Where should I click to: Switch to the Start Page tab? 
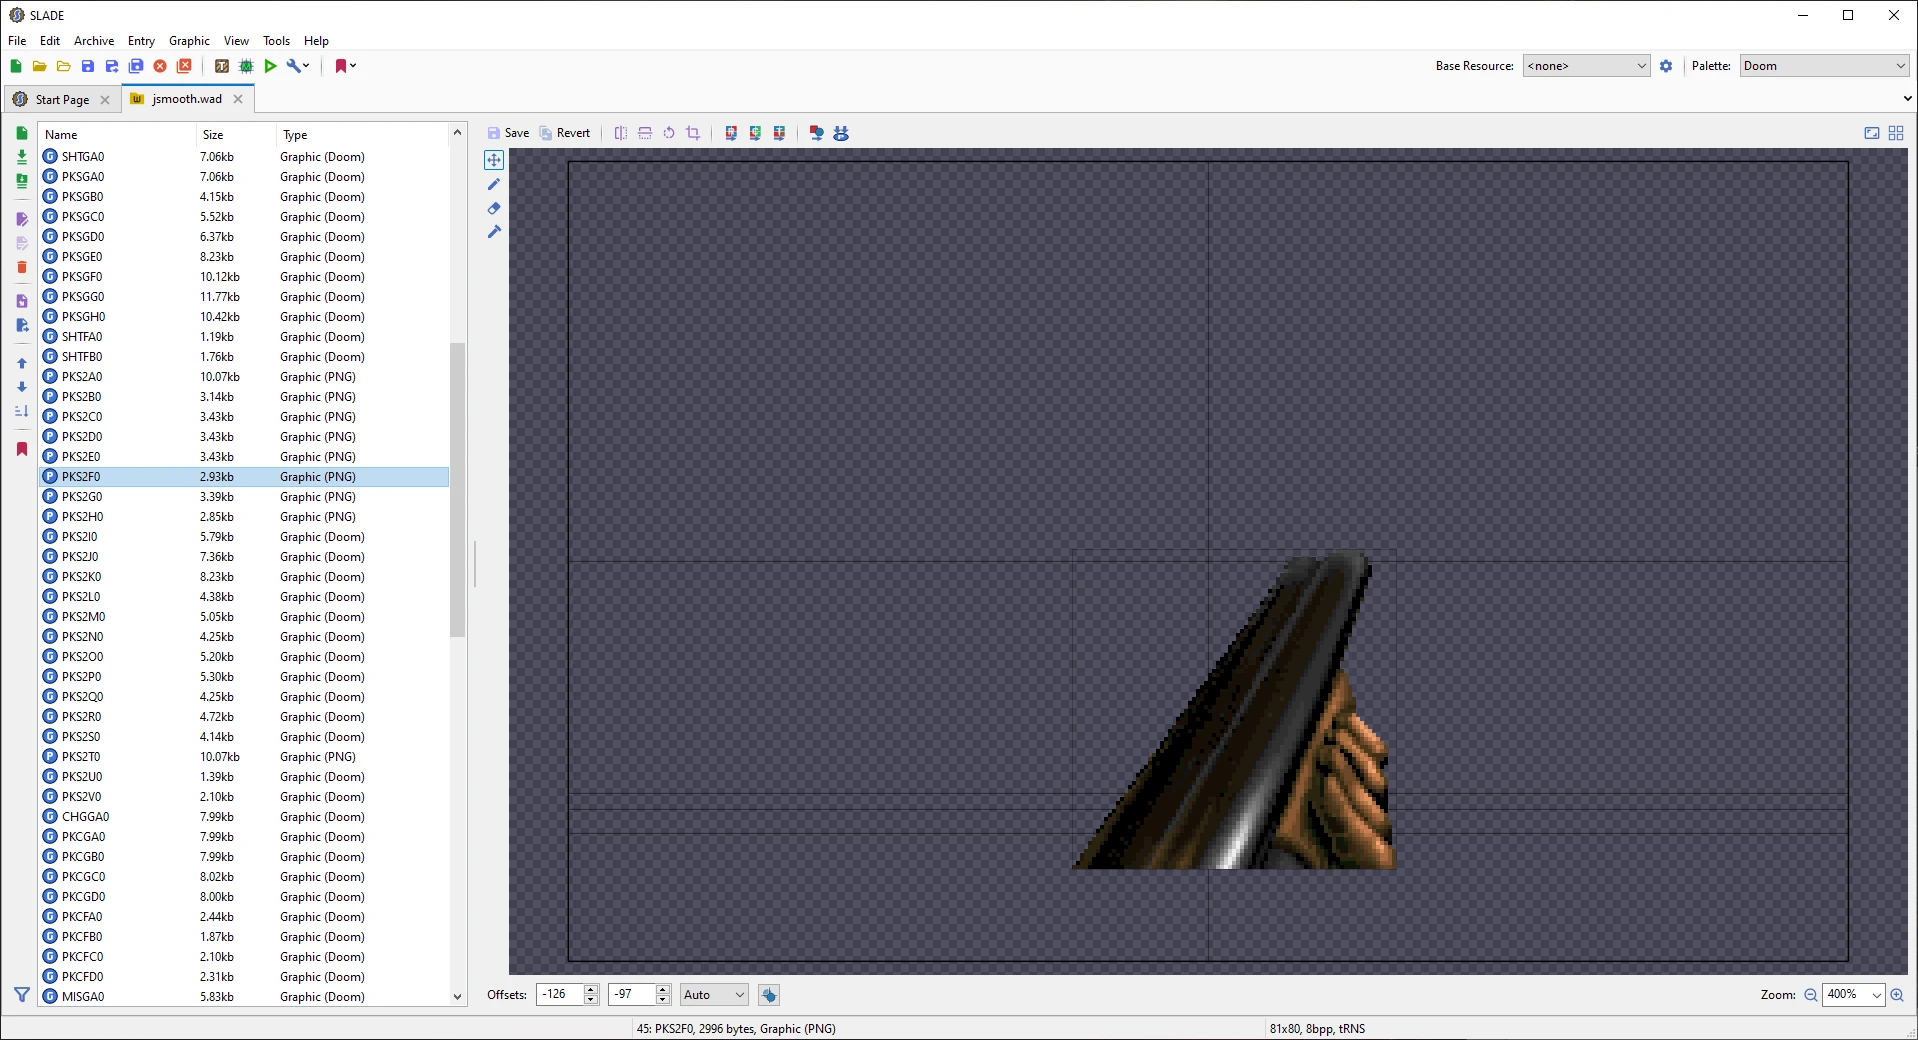pos(62,100)
